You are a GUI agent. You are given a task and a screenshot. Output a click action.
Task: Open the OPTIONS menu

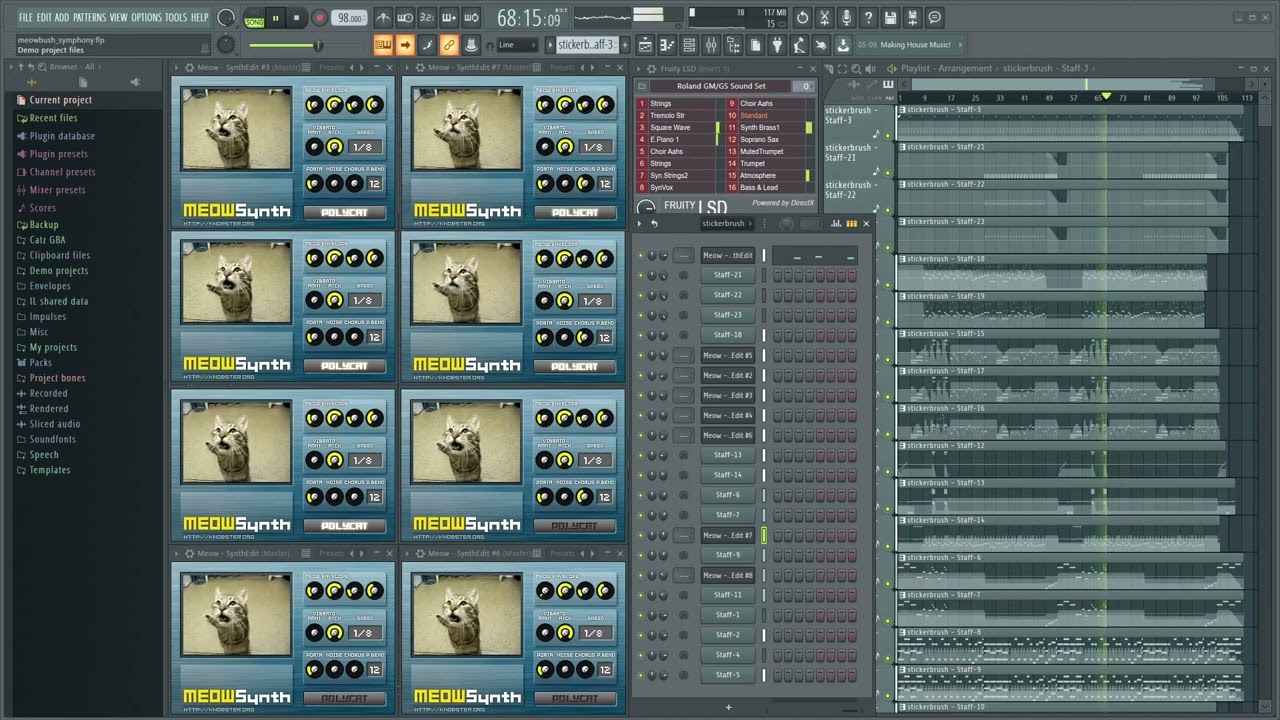(x=146, y=18)
